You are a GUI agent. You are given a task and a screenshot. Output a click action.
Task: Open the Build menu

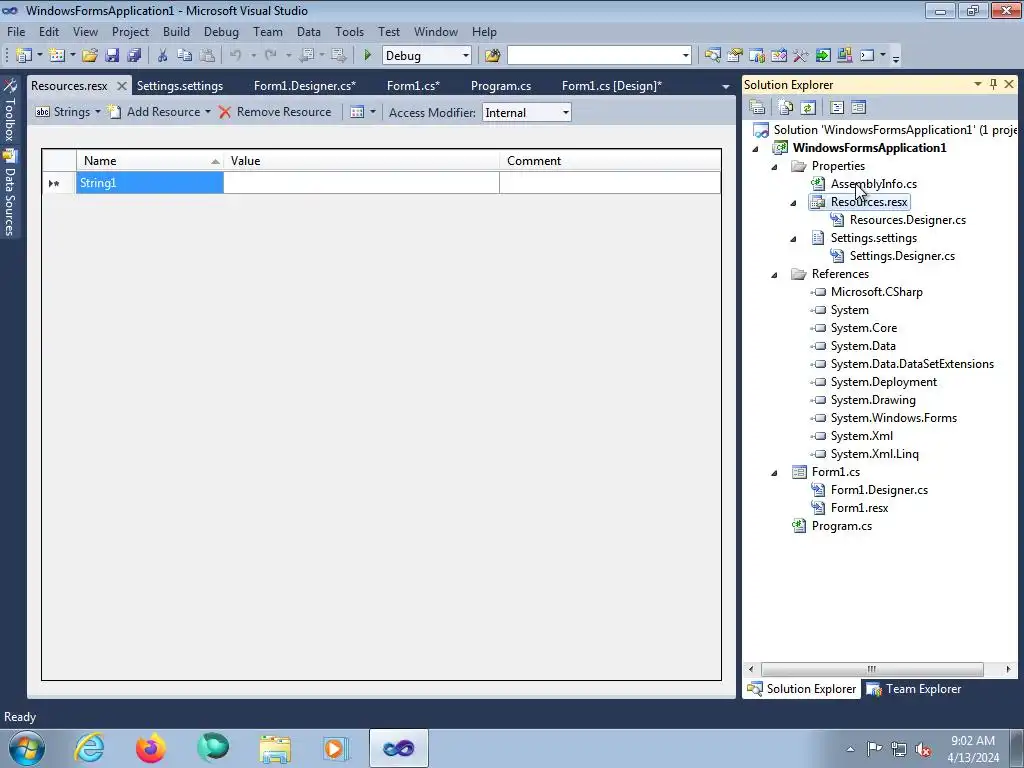(176, 31)
